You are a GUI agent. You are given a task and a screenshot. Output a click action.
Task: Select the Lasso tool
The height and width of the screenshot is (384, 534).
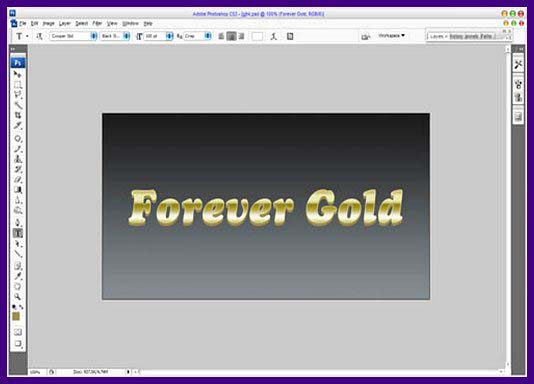[x=17, y=95]
